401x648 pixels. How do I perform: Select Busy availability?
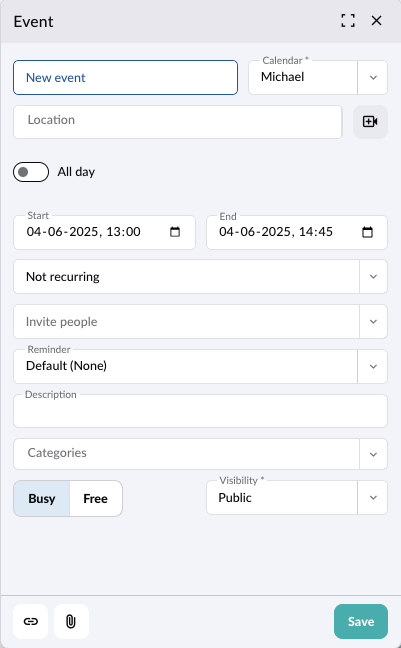42,498
